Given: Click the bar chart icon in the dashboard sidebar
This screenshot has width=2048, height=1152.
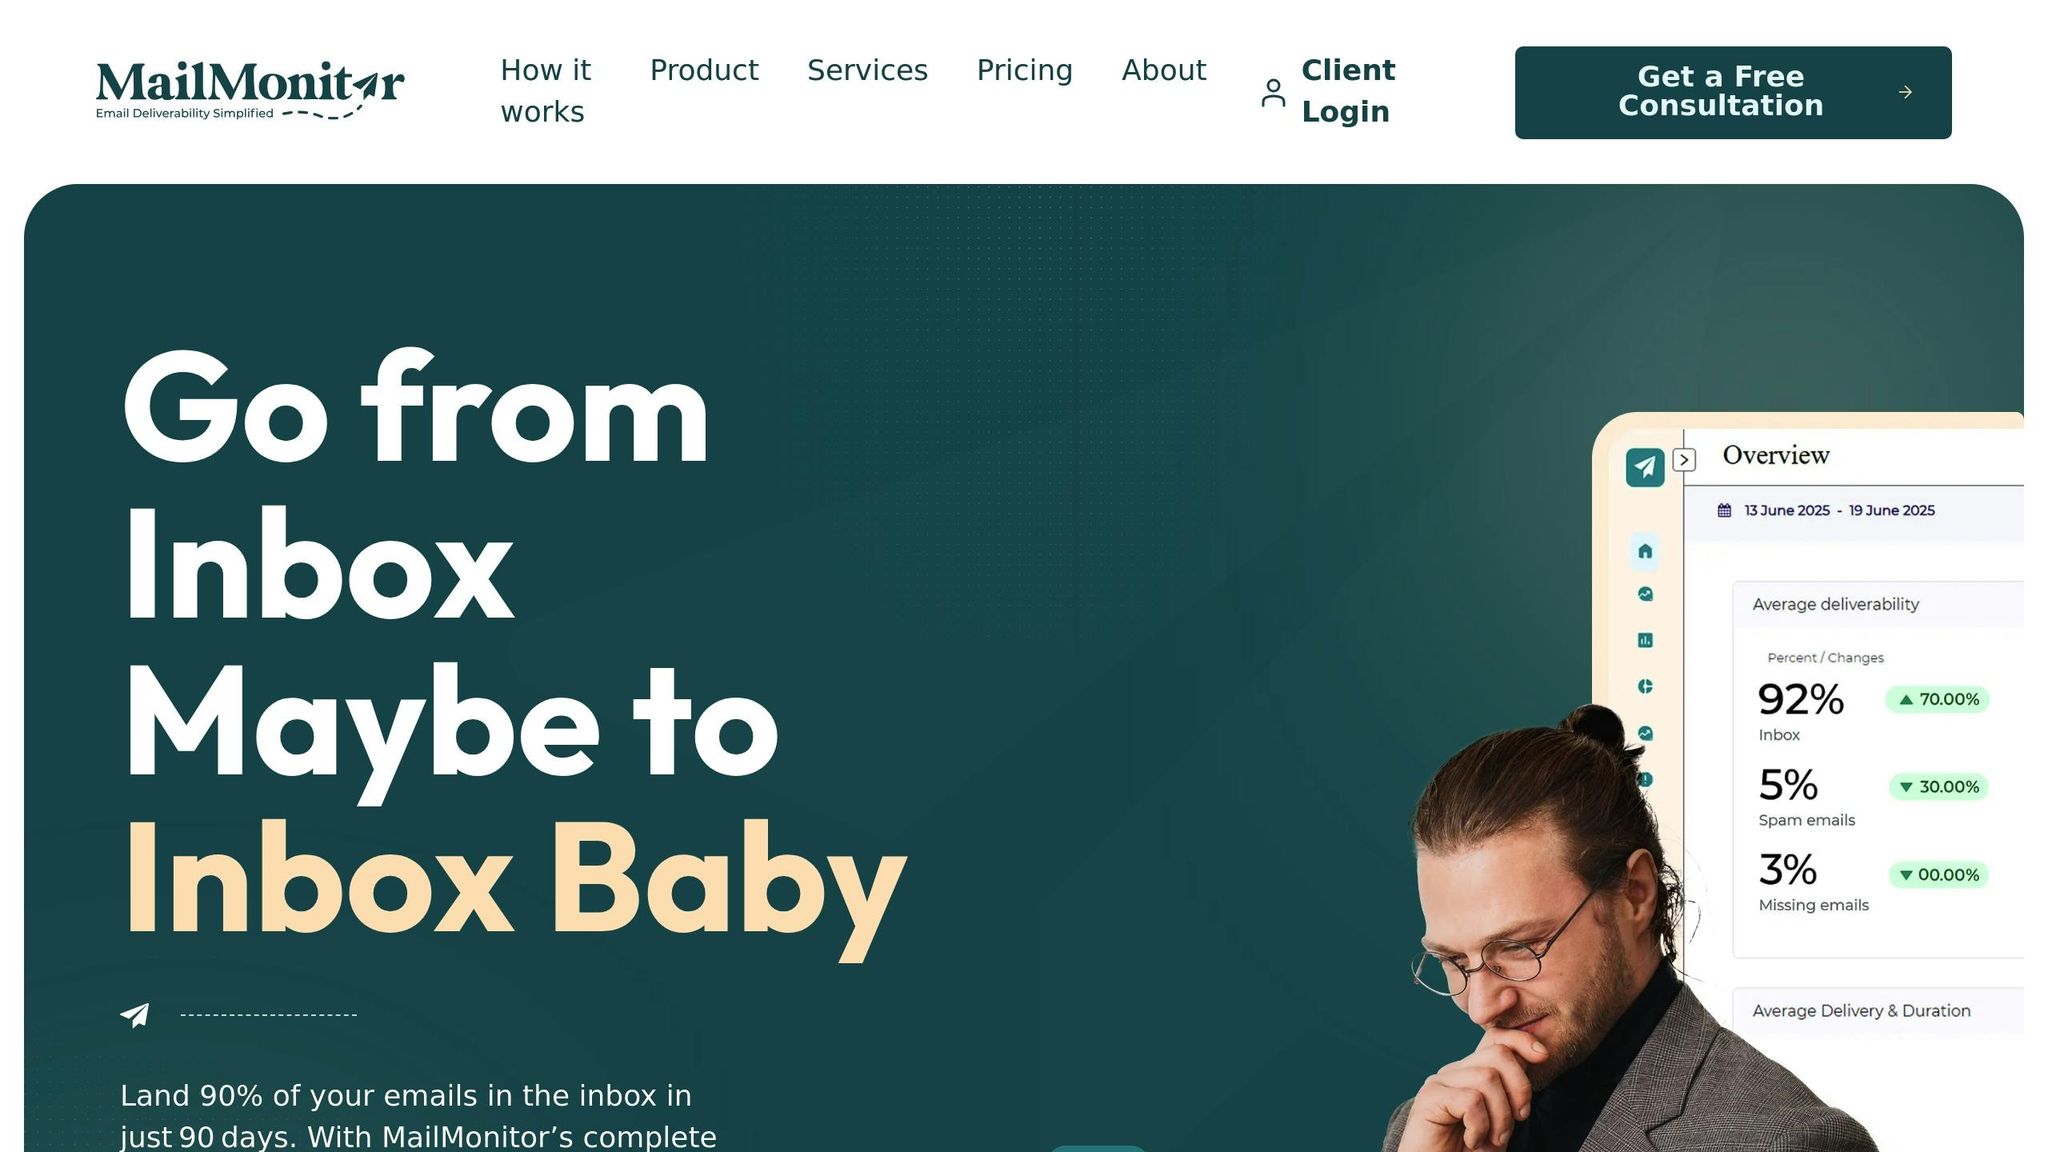Looking at the screenshot, I should pos(1645,640).
